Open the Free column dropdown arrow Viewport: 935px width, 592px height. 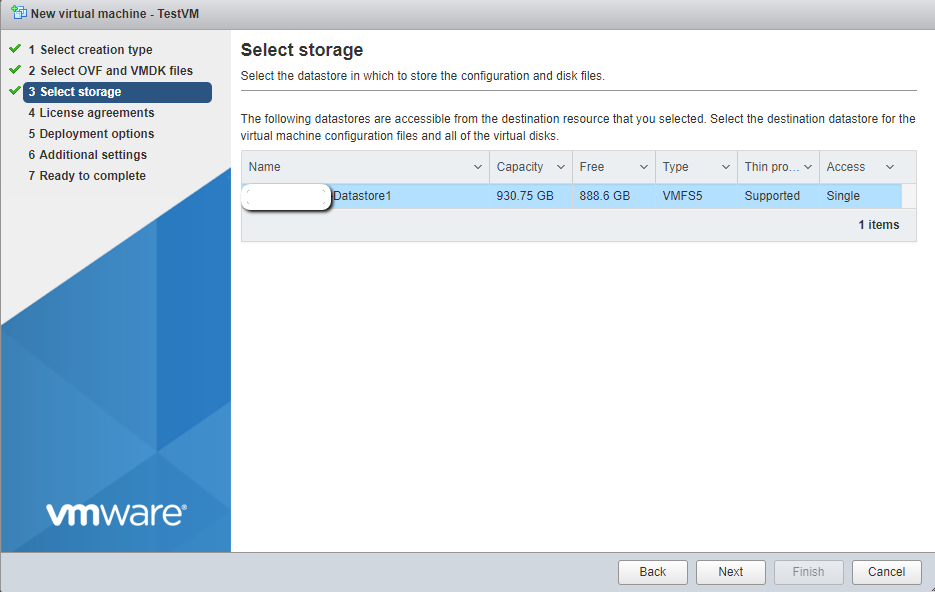click(x=643, y=167)
